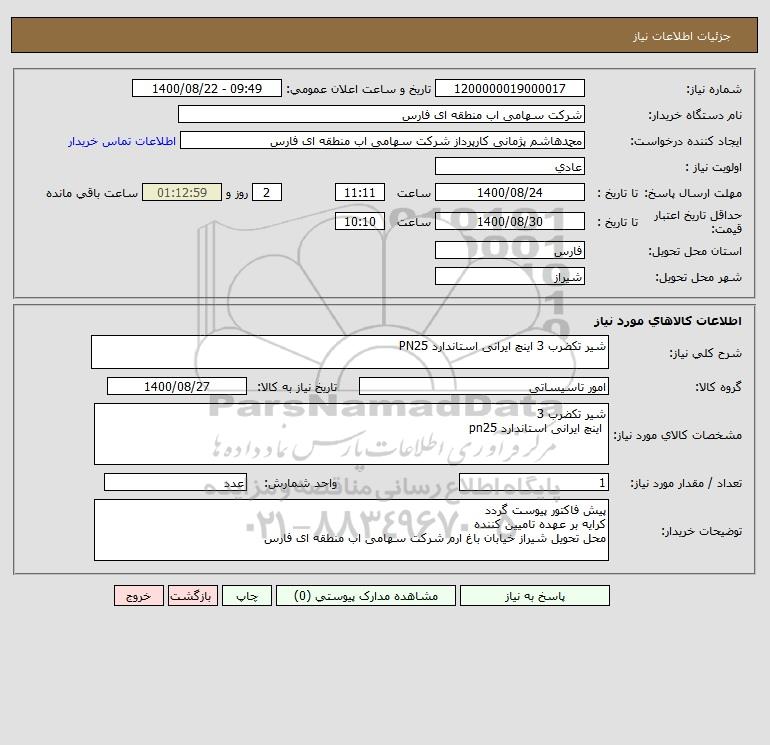The height and width of the screenshot is (745, 770).
Task: Click the deadline time field 11:11
Action: [x=359, y=193]
